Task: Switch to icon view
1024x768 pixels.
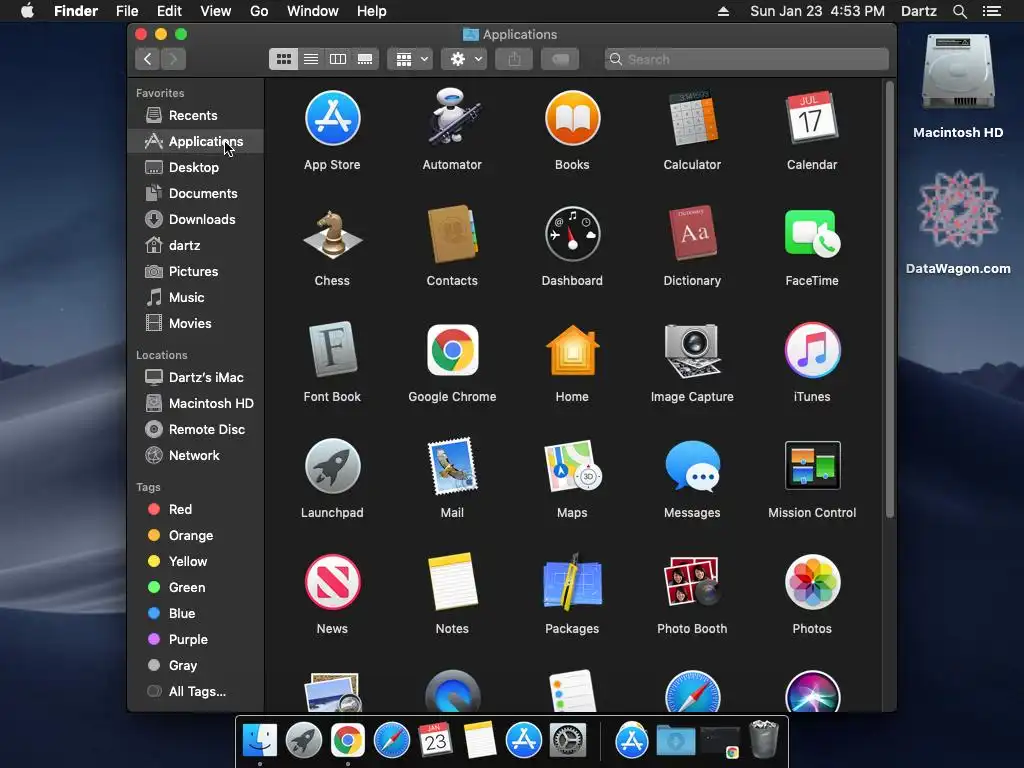Action: click(x=283, y=59)
